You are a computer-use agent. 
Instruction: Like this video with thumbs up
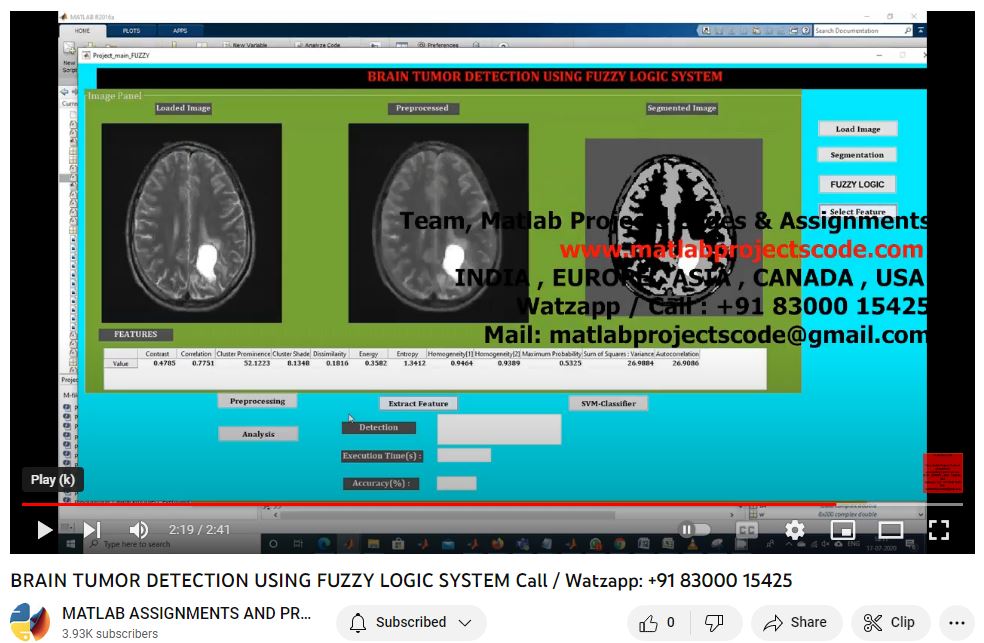658,622
